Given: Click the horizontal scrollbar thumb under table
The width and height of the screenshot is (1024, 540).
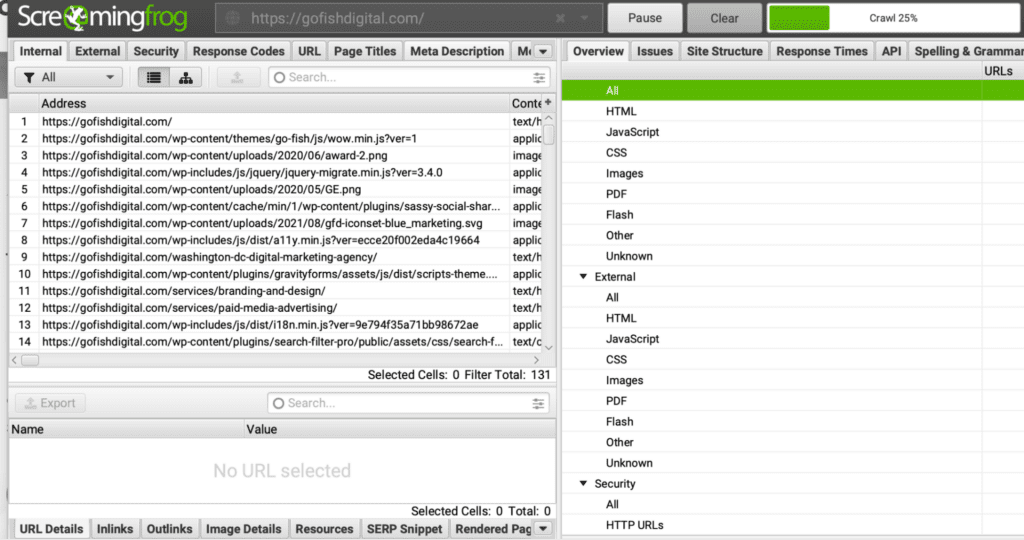Looking at the screenshot, I should click(x=30, y=360).
